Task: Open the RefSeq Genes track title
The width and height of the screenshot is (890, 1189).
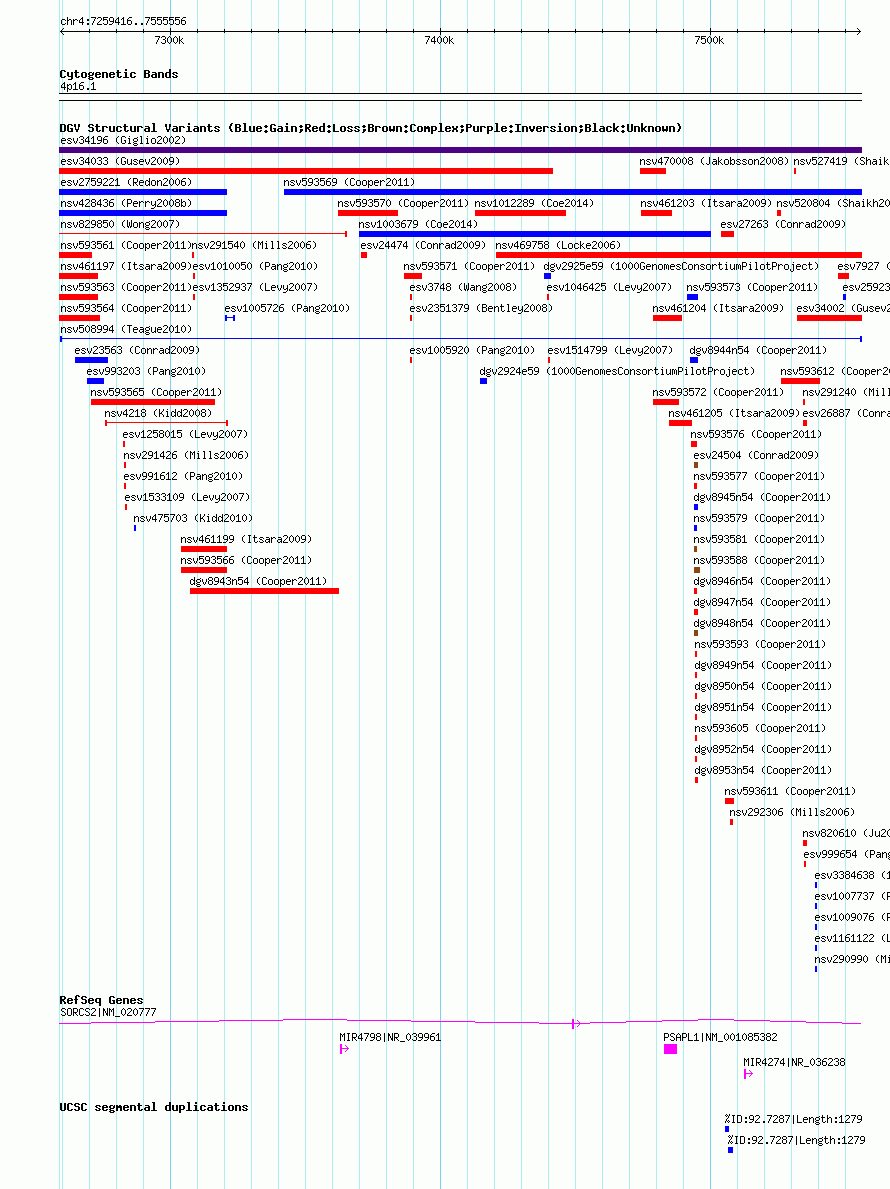Action: [102, 1000]
